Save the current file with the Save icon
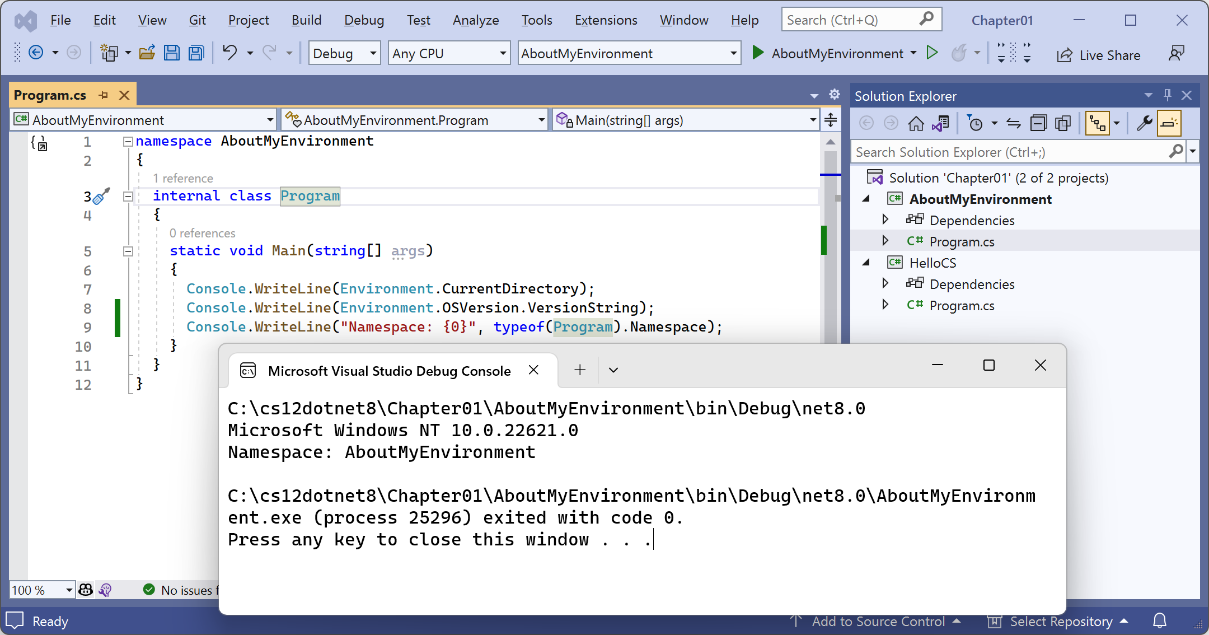The image size is (1209, 635). pos(172,53)
